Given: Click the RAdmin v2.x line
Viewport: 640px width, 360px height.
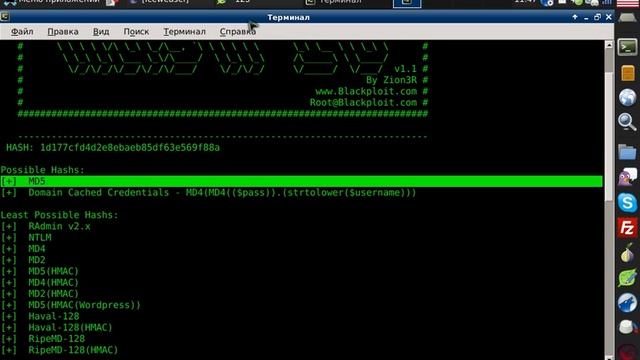Looking at the screenshot, I should 45,226.
